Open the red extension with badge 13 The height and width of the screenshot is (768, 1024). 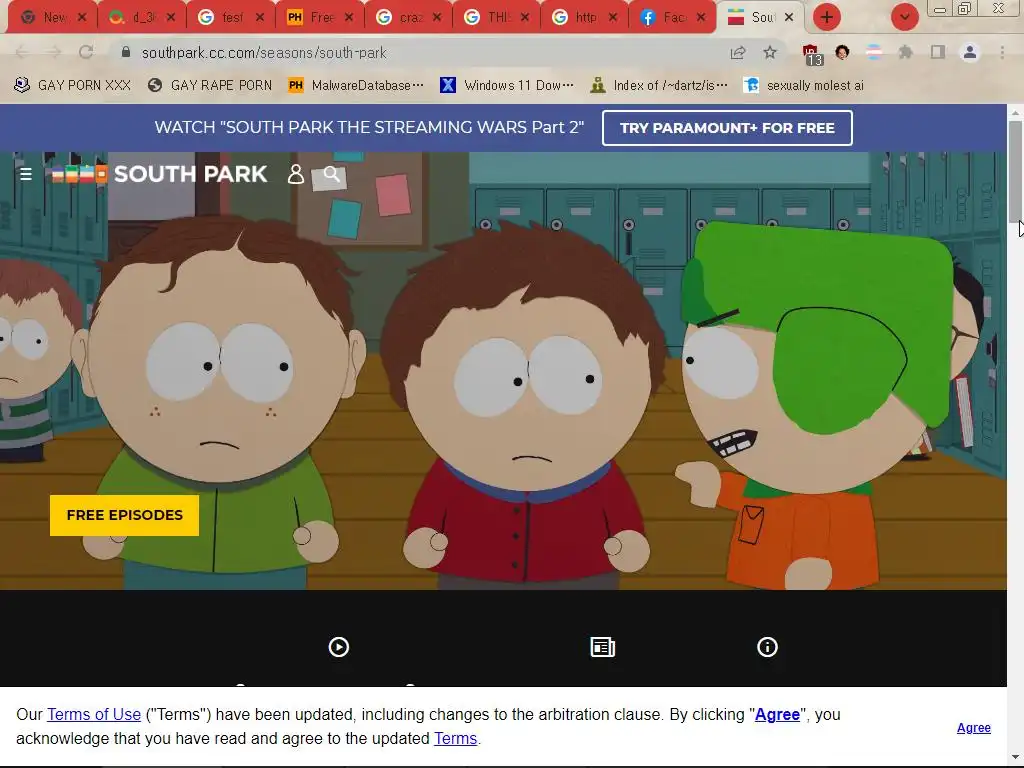click(811, 54)
